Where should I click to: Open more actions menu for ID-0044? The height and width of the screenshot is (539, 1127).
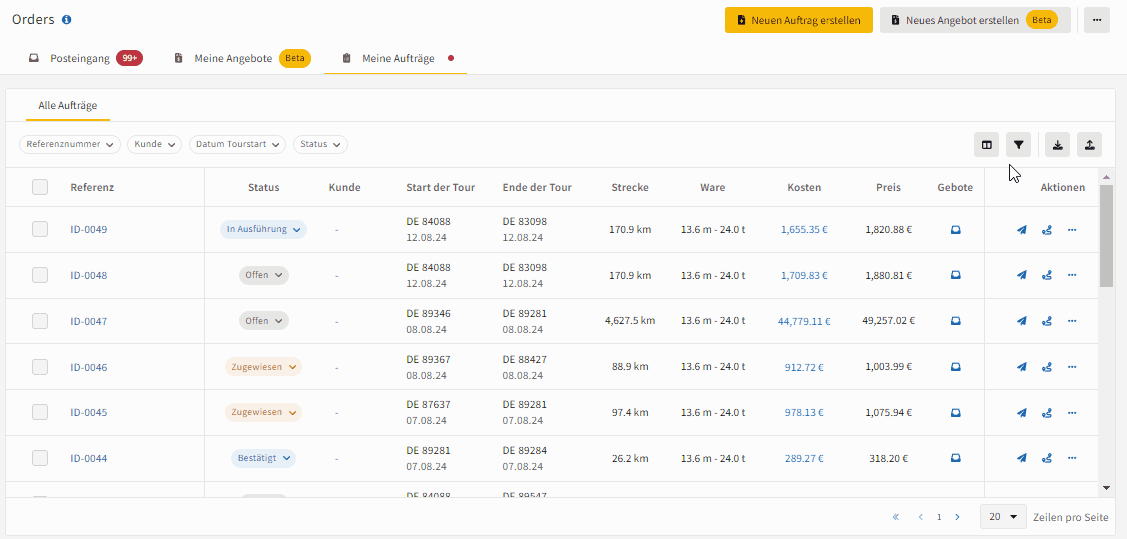click(1072, 458)
